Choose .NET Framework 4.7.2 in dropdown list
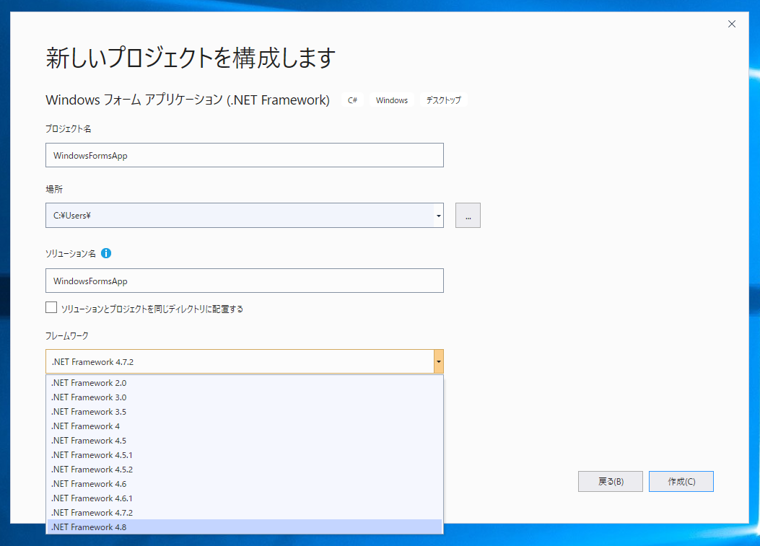 tap(244, 513)
